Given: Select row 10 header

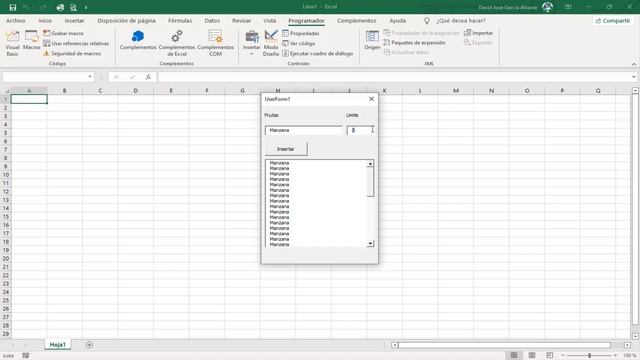Looking at the screenshot, I should [x=6, y=175].
